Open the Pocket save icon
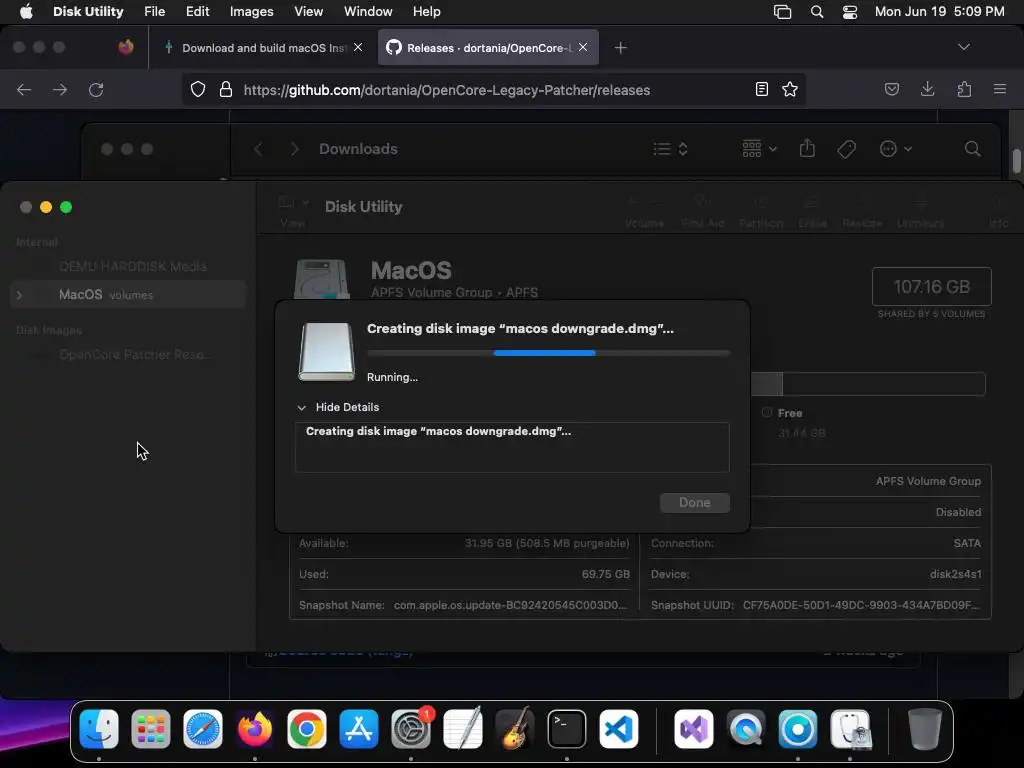Screen dimensions: 1024x768 point(891,89)
